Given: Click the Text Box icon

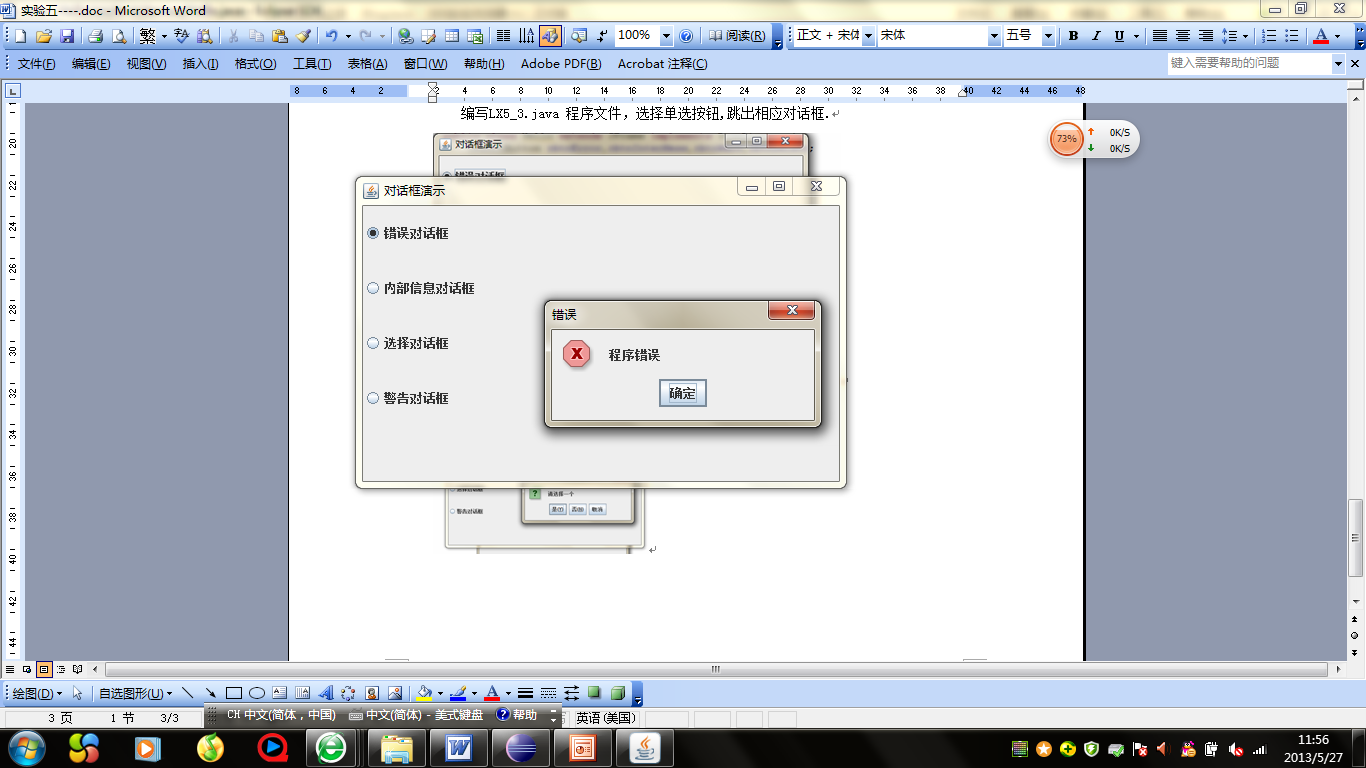Looking at the screenshot, I should pyautogui.click(x=280, y=693).
